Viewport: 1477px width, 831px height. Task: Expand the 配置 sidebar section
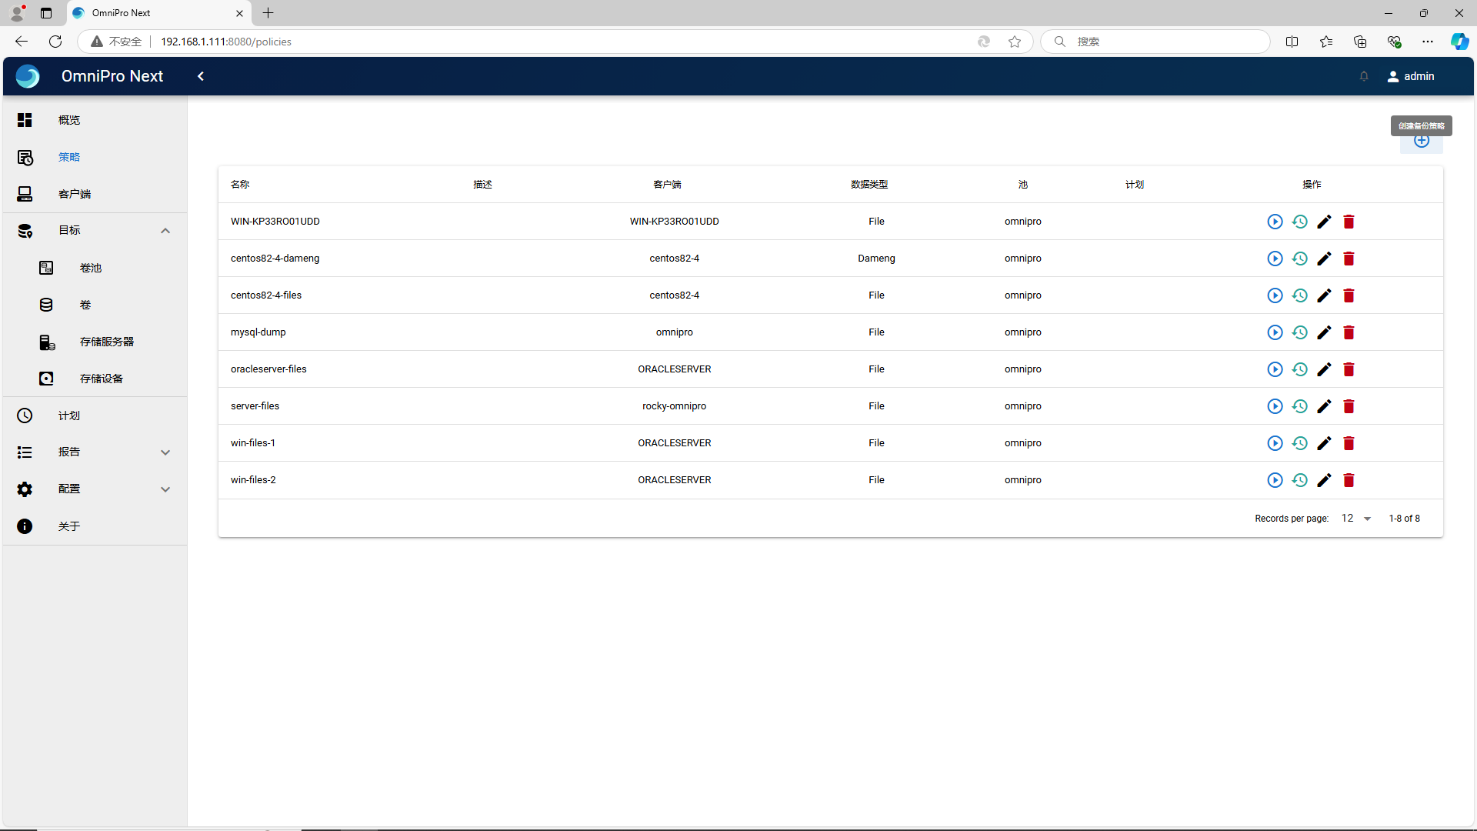click(165, 490)
